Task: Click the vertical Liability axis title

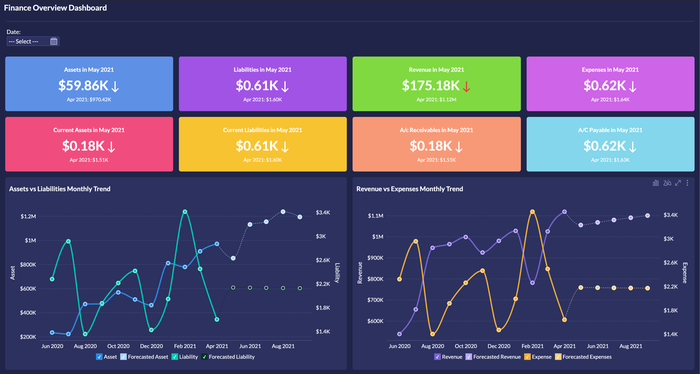Action: tap(338, 273)
